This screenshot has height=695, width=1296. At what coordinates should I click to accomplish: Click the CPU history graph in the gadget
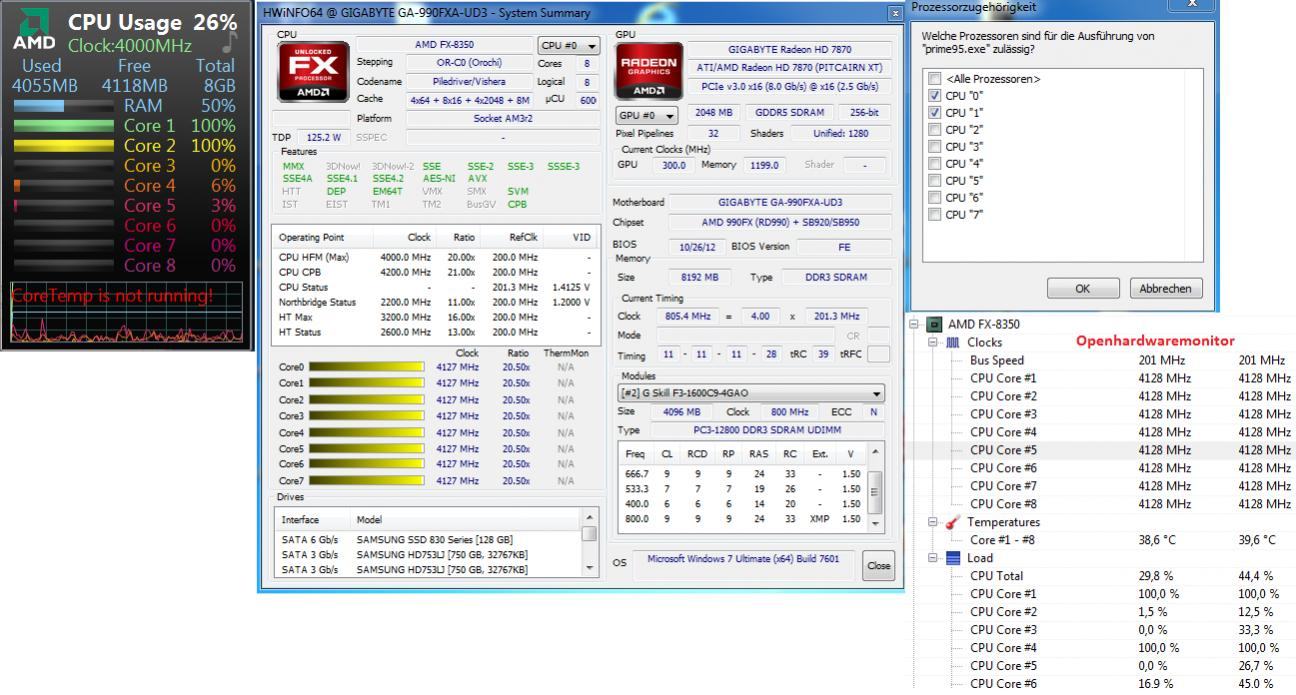[x=127, y=312]
